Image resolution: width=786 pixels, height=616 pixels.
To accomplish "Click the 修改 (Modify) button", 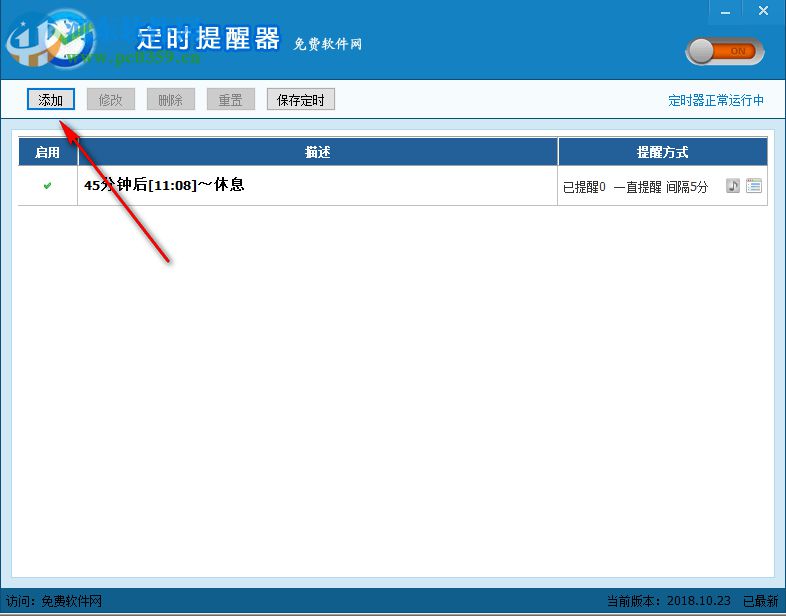I will [x=111, y=99].
